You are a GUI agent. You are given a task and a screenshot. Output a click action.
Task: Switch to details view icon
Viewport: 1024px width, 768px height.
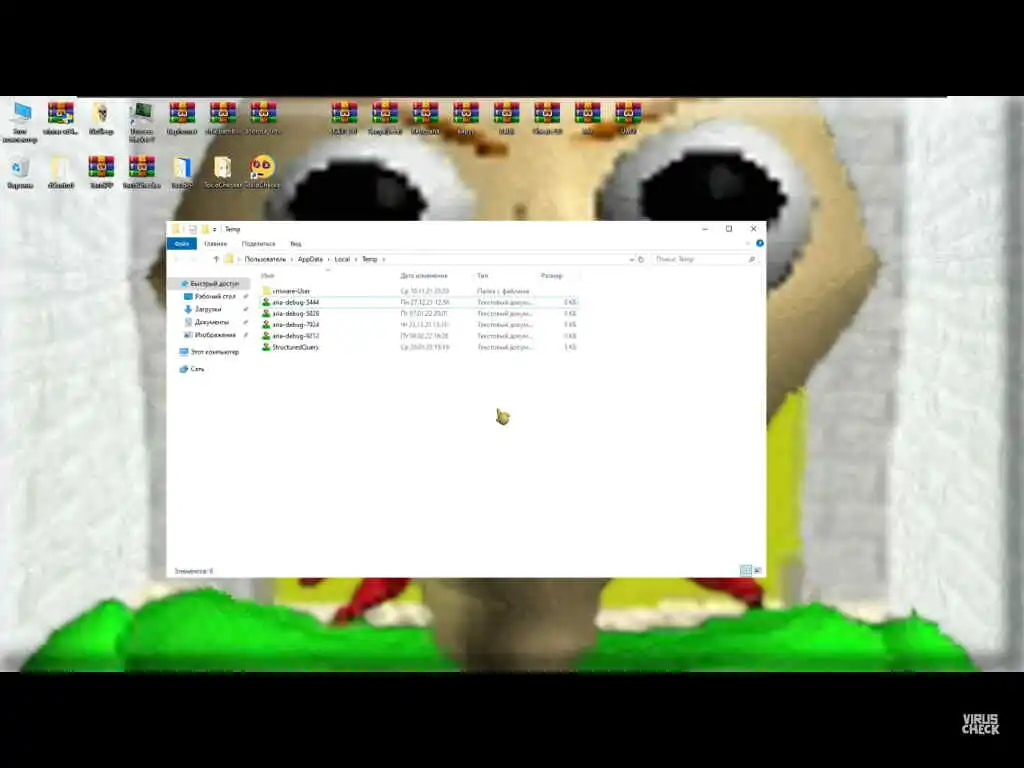(745, 570)
